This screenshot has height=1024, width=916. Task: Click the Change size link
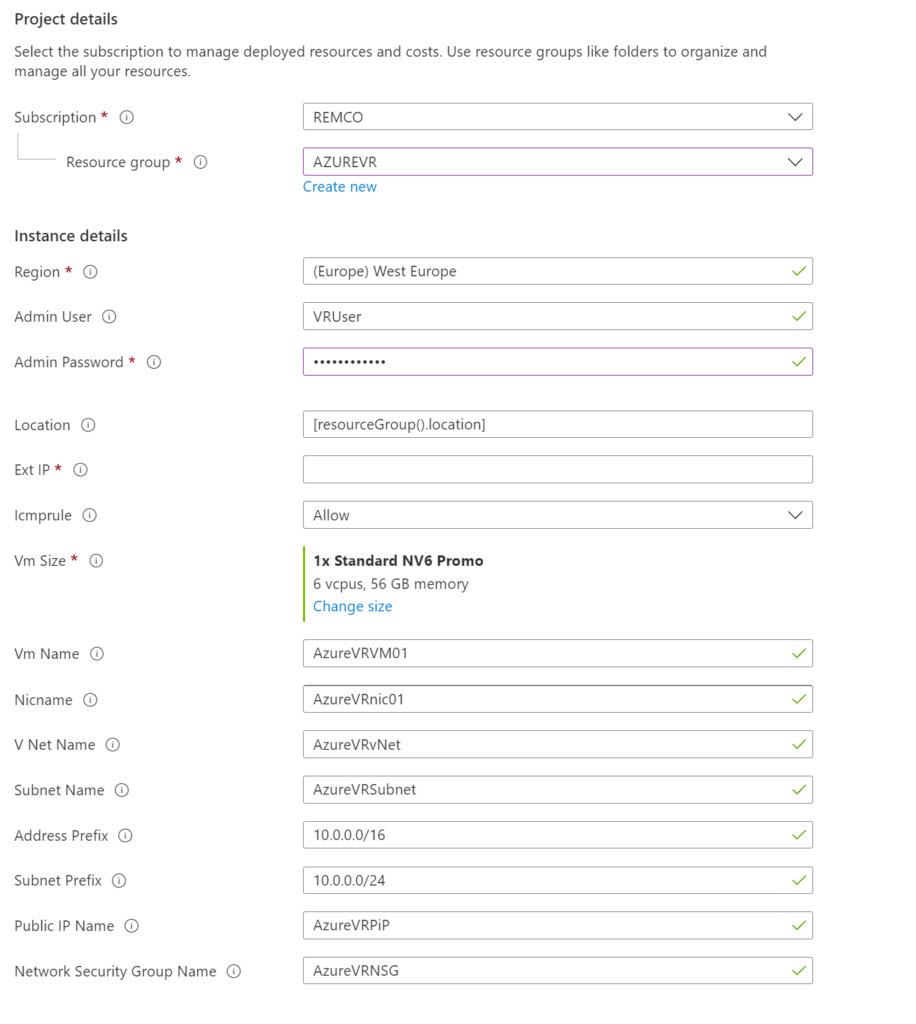(x=352, y=606)
